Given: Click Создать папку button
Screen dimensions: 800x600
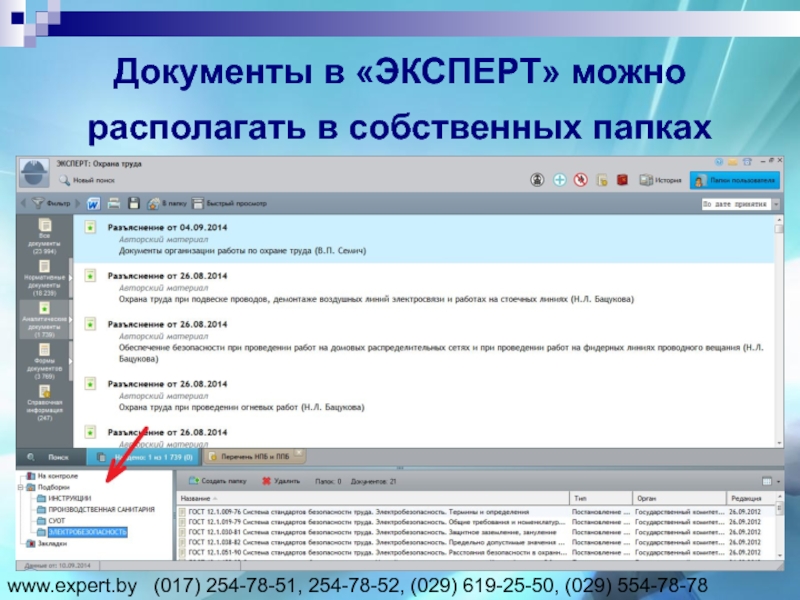Looking at the screenshot, I should (x=218, y=481).
